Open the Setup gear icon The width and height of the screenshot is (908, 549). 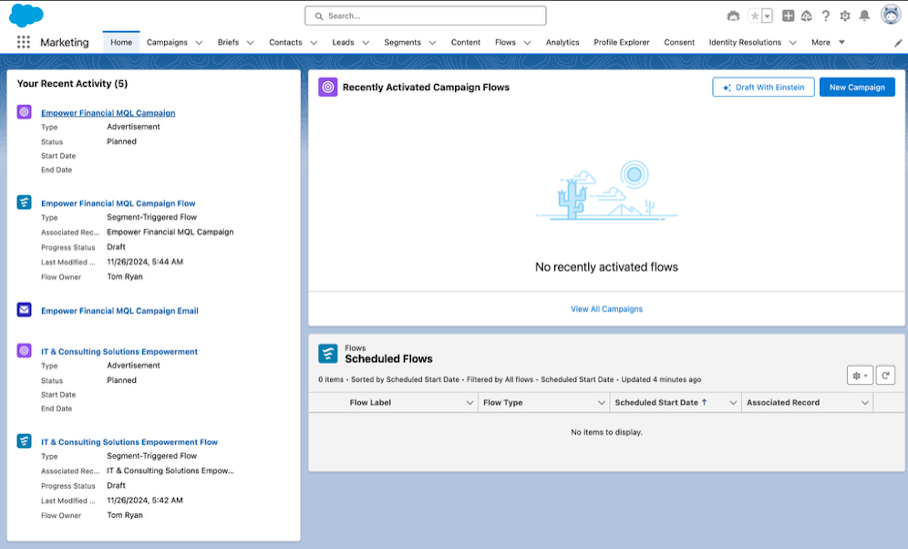[845, 16]
